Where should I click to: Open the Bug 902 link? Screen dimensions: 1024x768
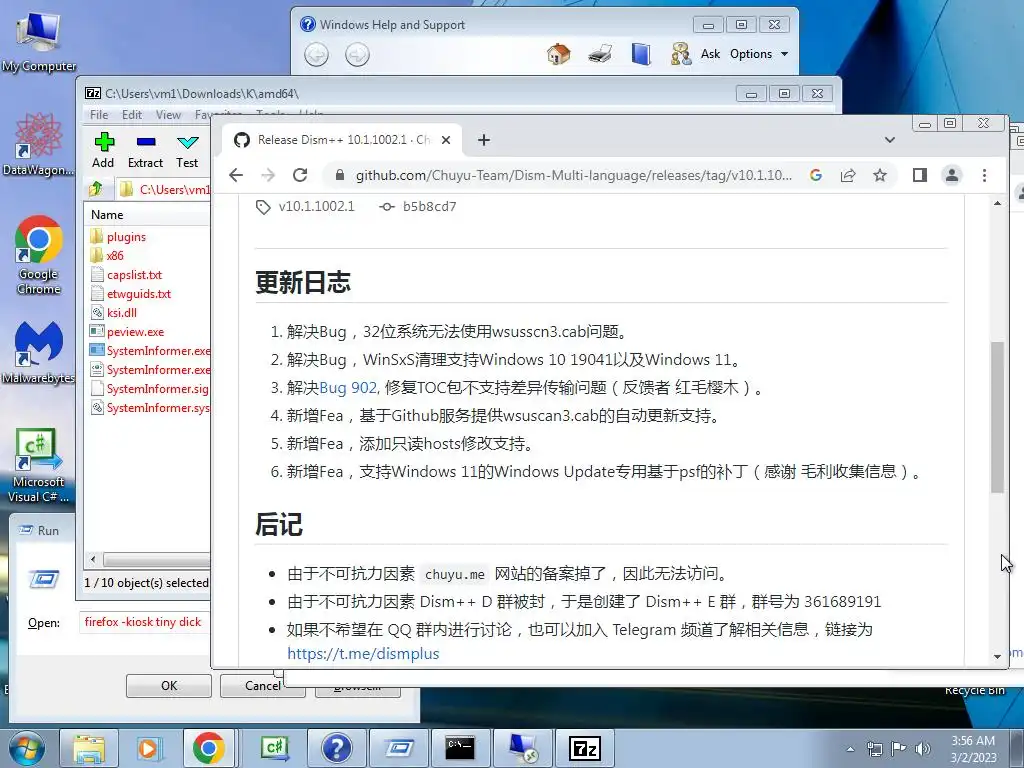pyautogui.click(x=348, y=388)
